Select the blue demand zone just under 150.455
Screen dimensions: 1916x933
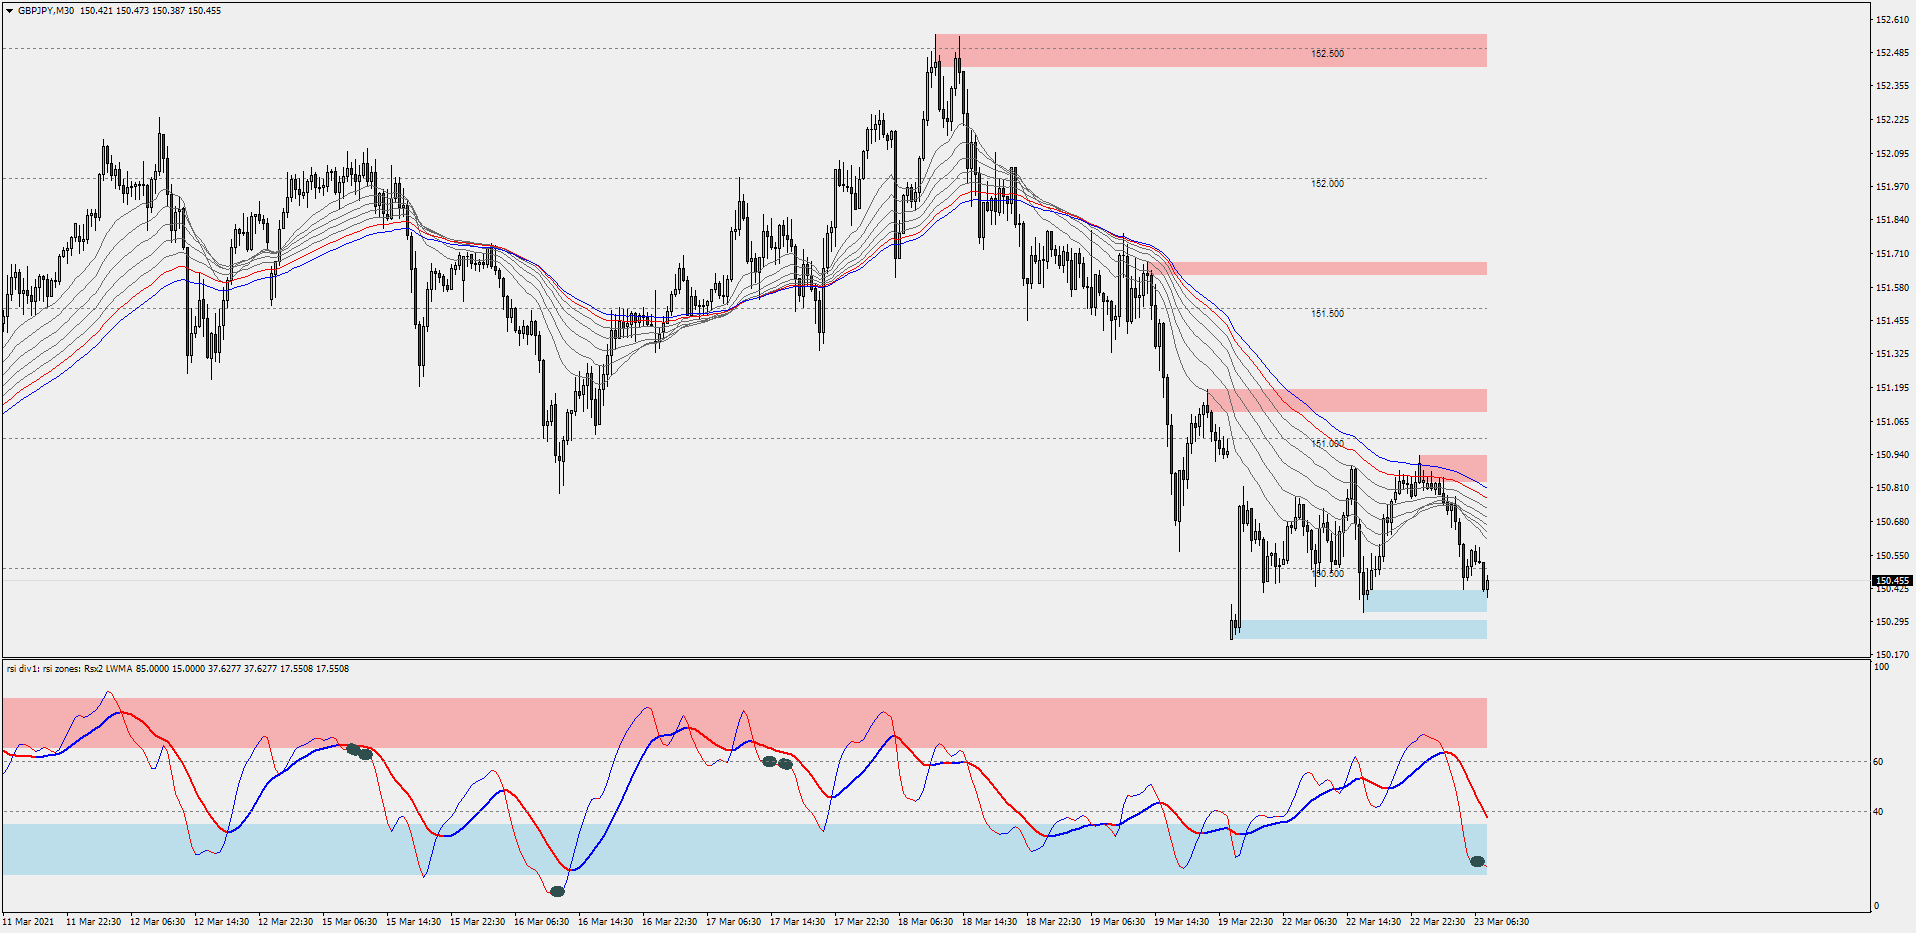coord(1426,600)
